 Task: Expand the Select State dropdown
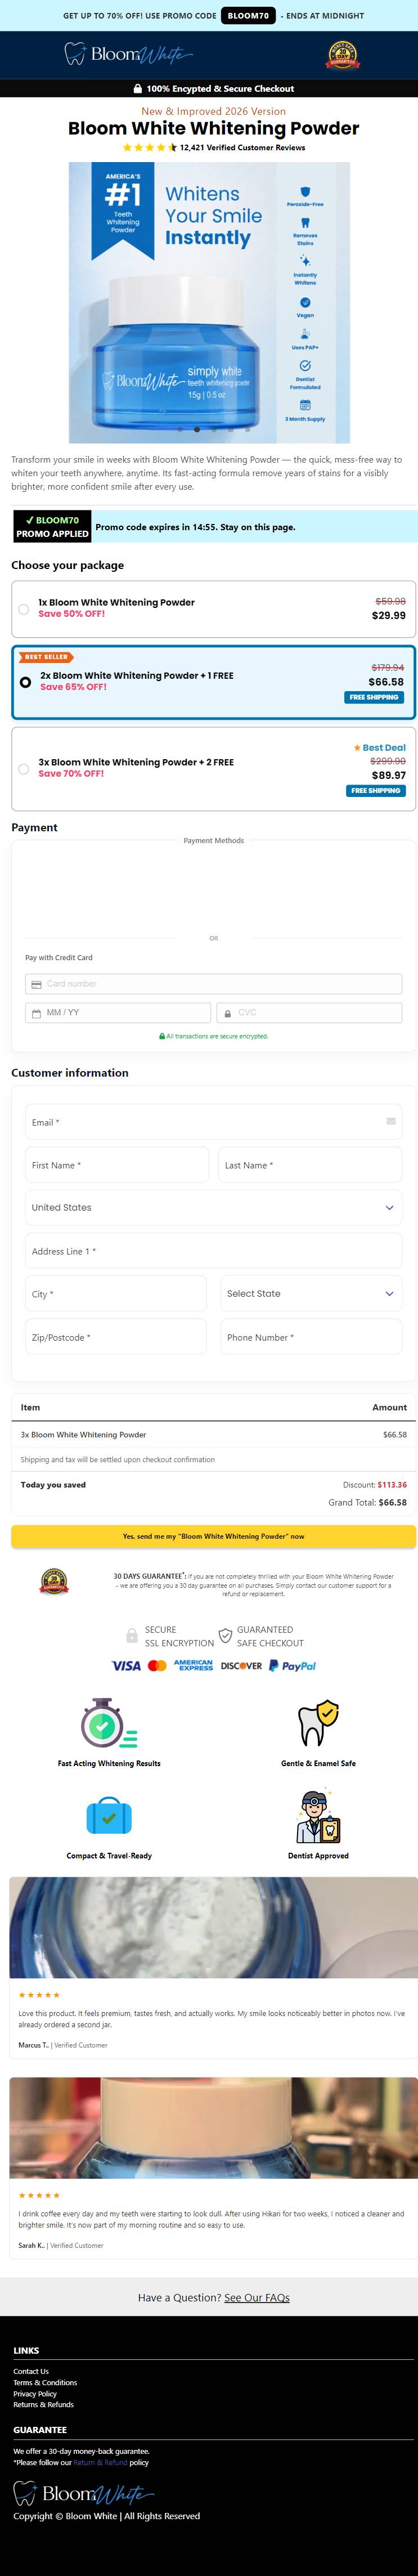click(311, 1294)
